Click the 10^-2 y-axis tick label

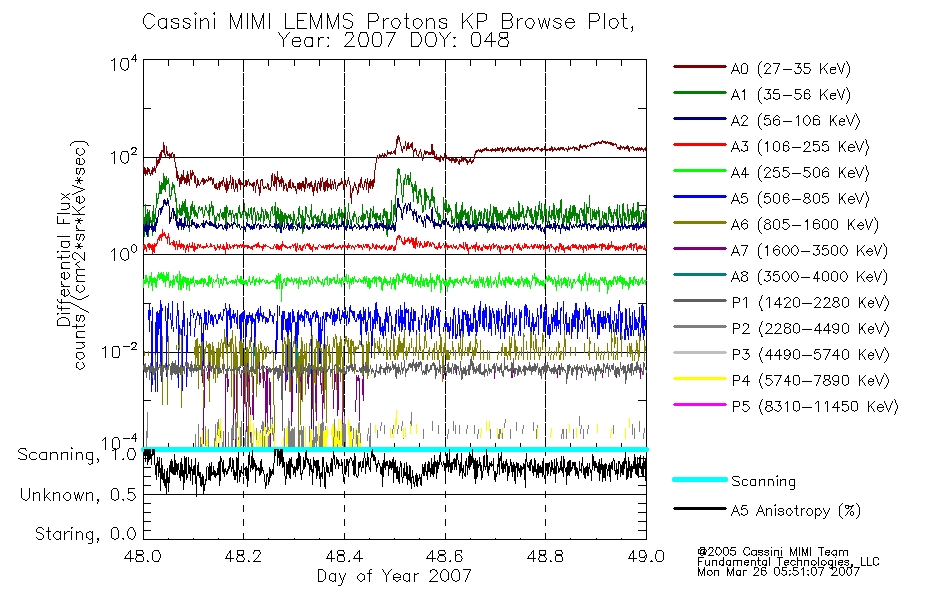[119, 350]
